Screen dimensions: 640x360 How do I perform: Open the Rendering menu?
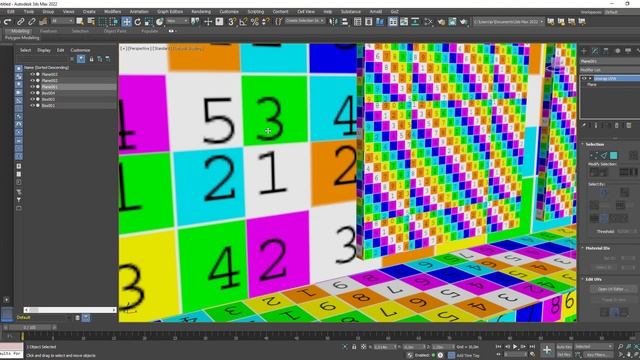(x=201, y=12)
